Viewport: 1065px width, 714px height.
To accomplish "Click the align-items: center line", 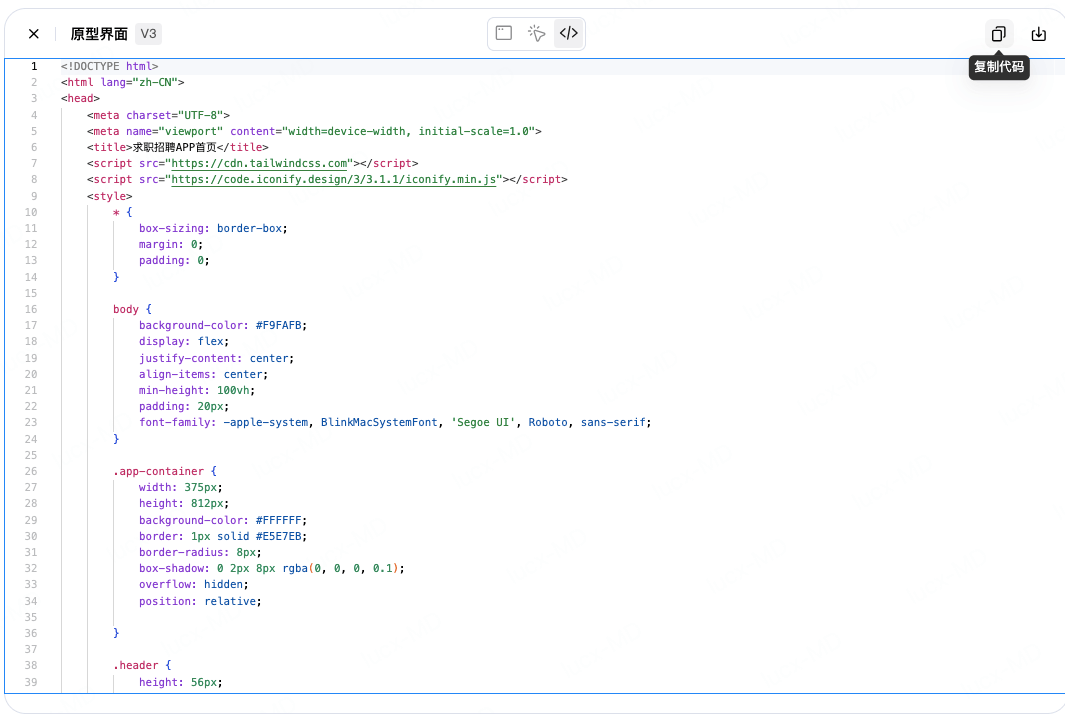I will [x=204, y=375].
